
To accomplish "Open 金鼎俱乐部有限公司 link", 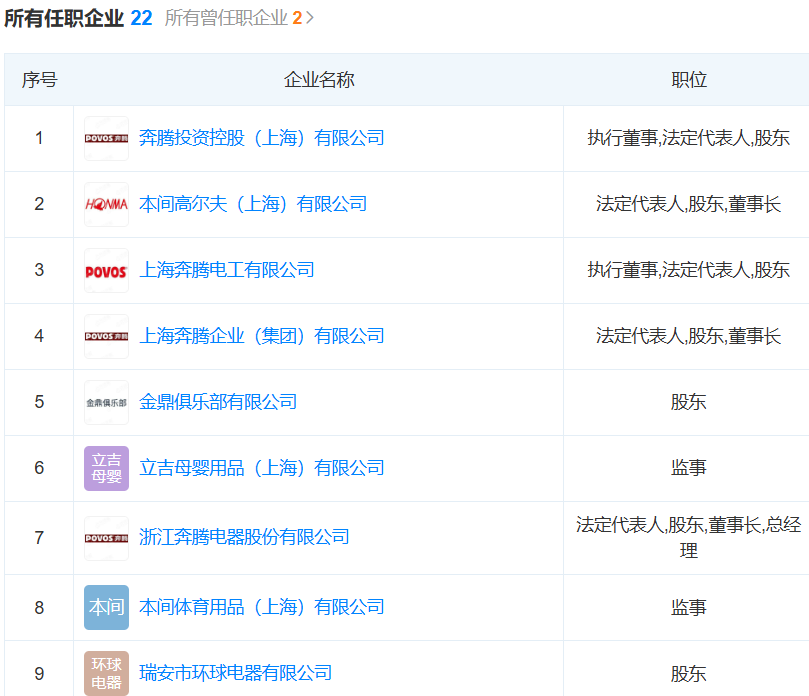I will (x=218, y=402).
